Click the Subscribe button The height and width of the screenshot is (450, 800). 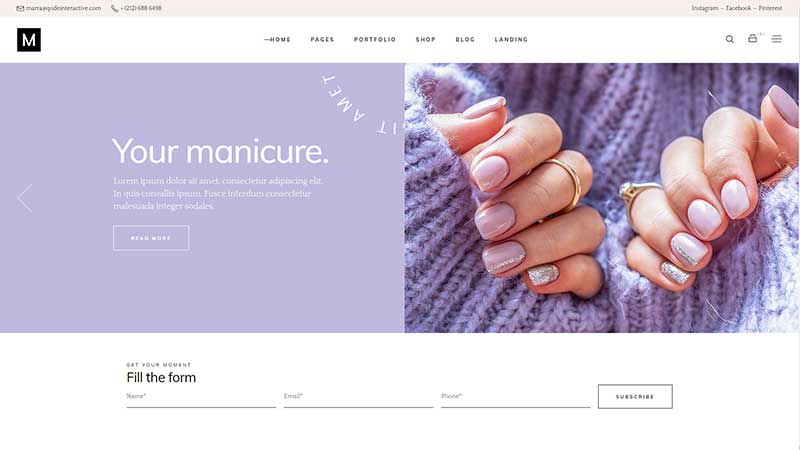tap(635, 396)
